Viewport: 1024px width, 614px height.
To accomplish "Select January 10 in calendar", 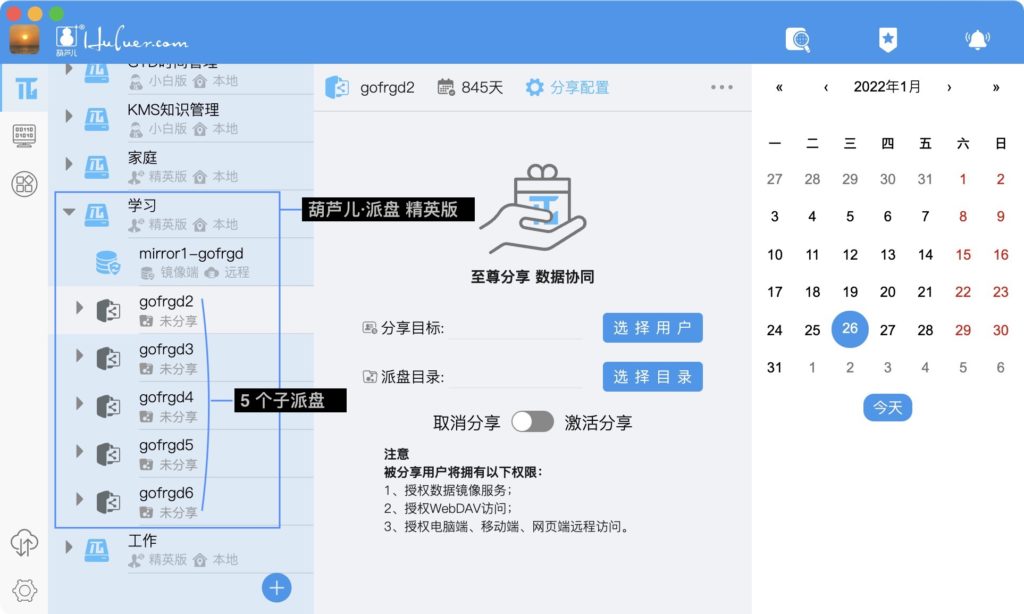I will click(x=775, y=255).
